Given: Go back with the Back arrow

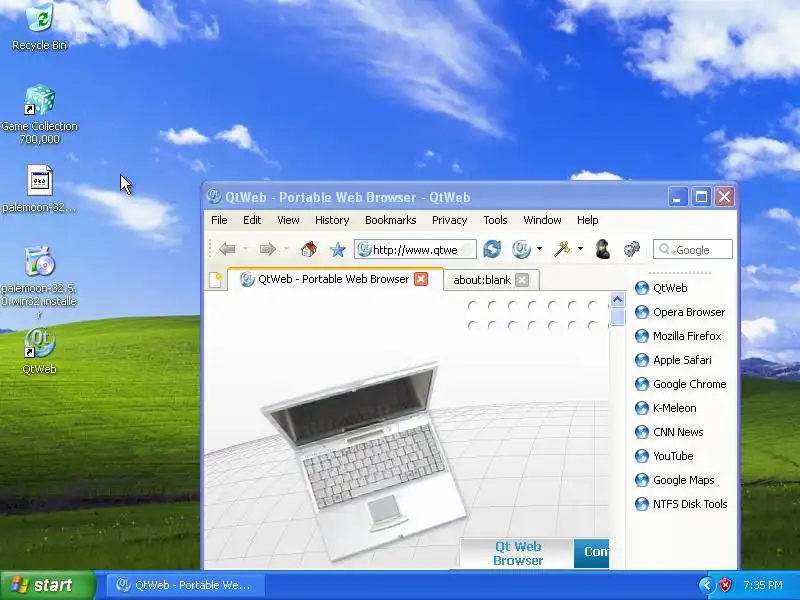Looking at the screenshot, I should (227, 249).
